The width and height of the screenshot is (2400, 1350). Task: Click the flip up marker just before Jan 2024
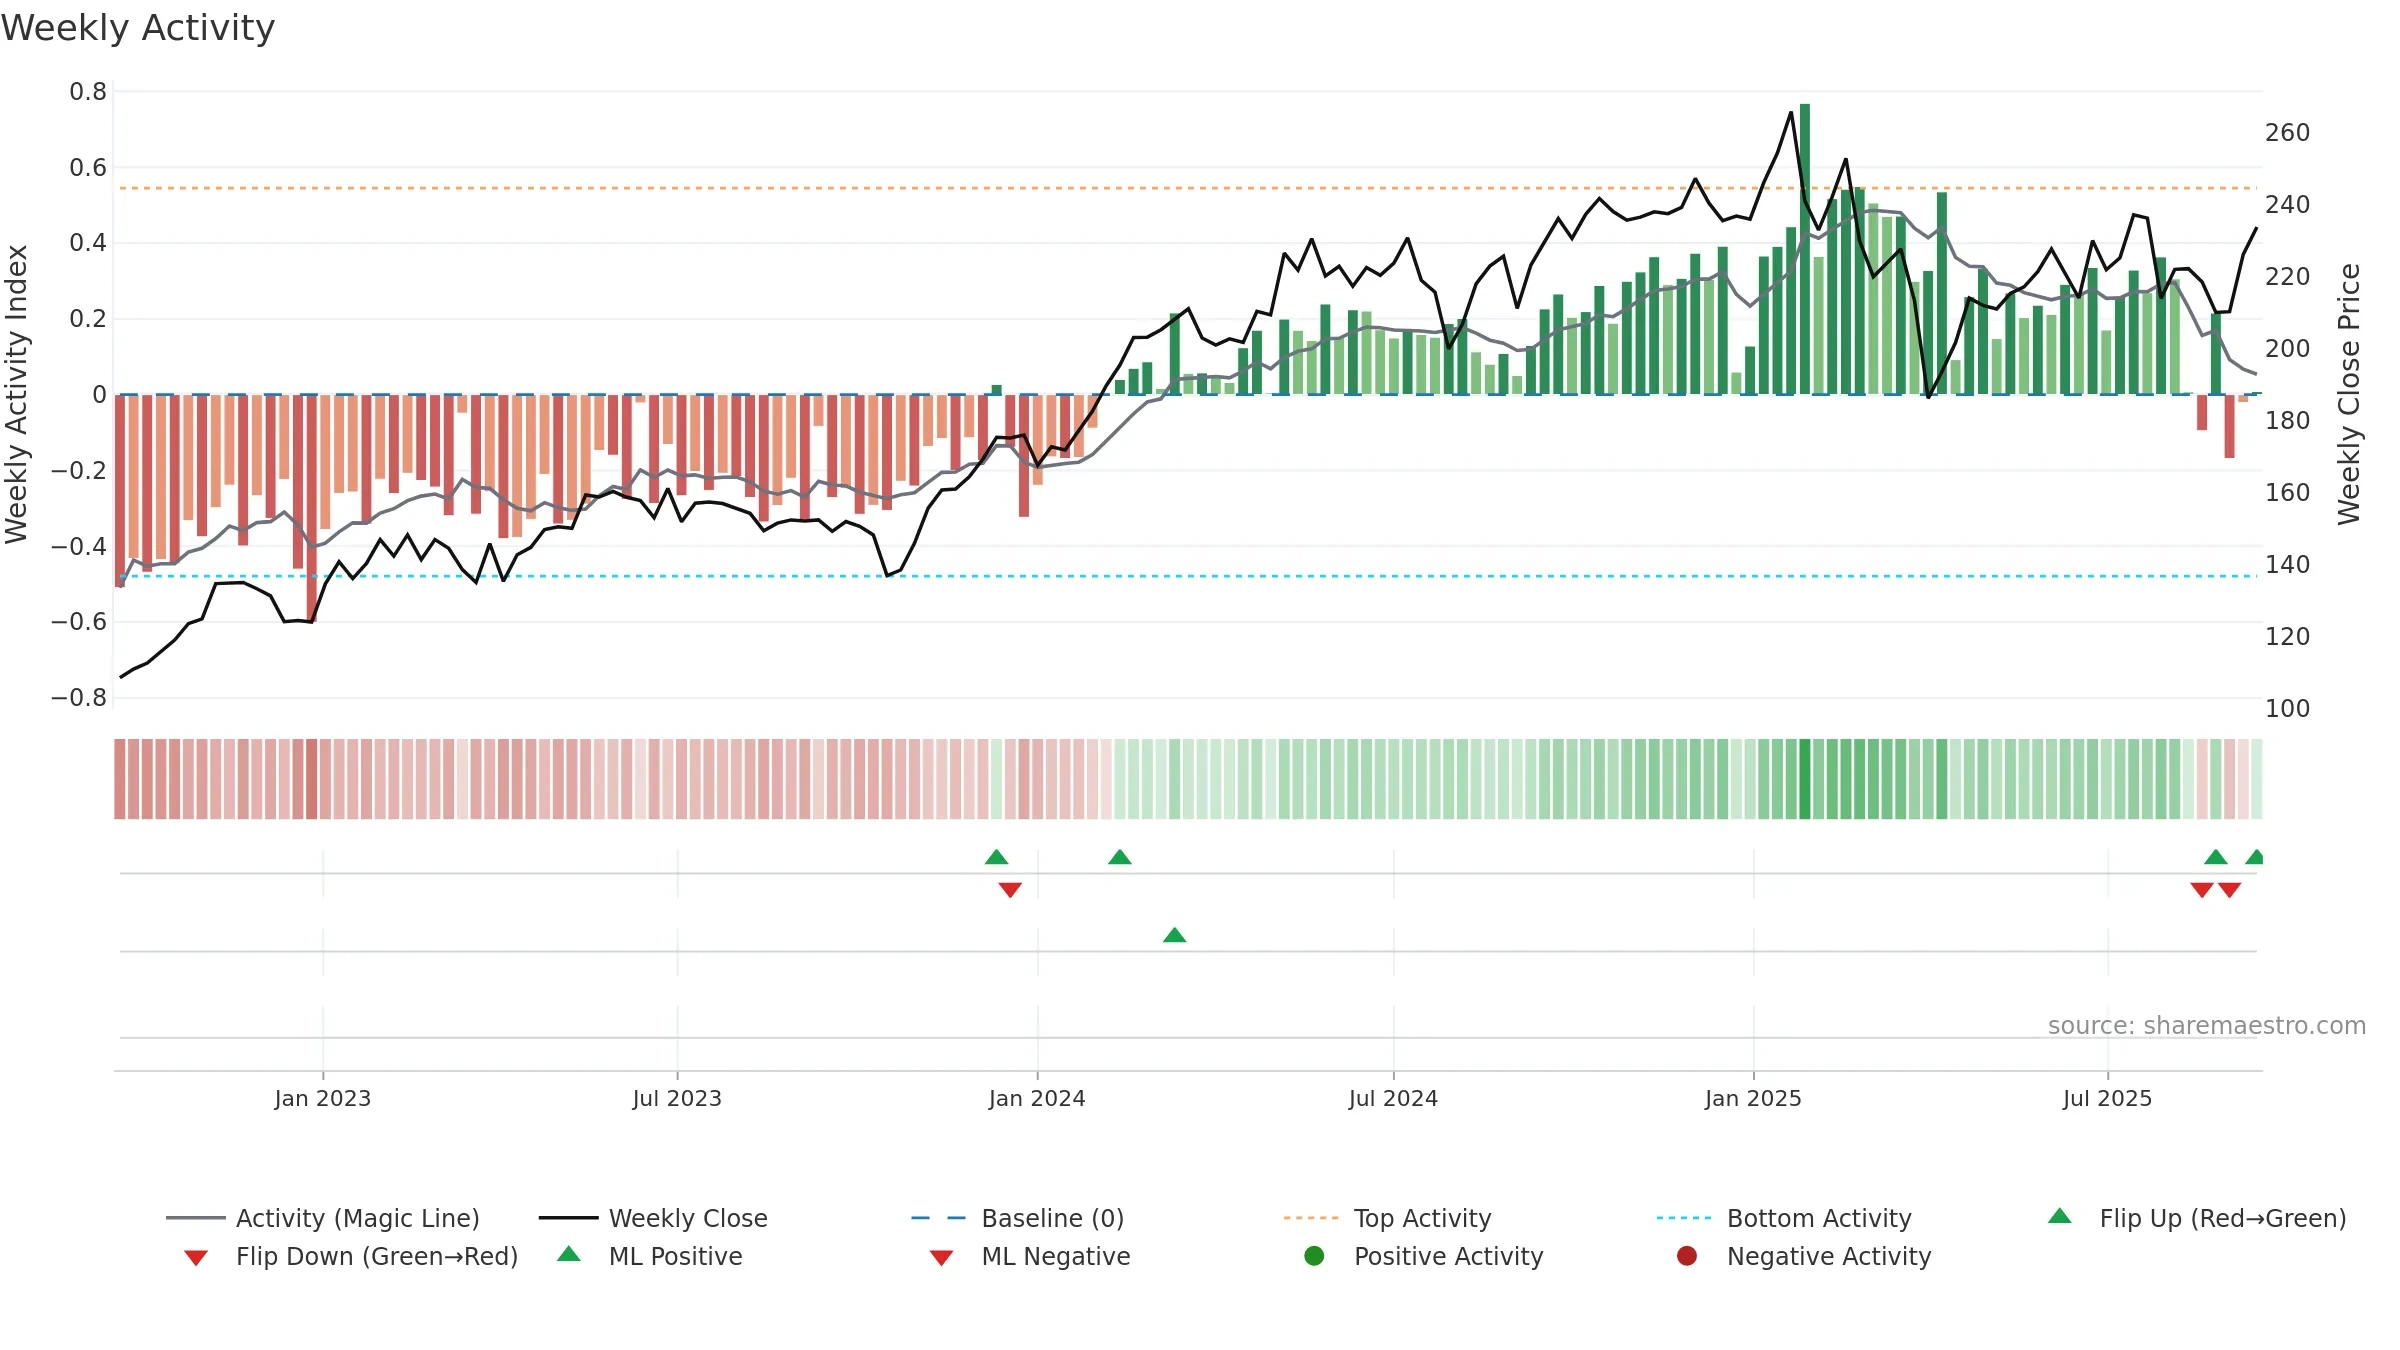click(996, 857)
